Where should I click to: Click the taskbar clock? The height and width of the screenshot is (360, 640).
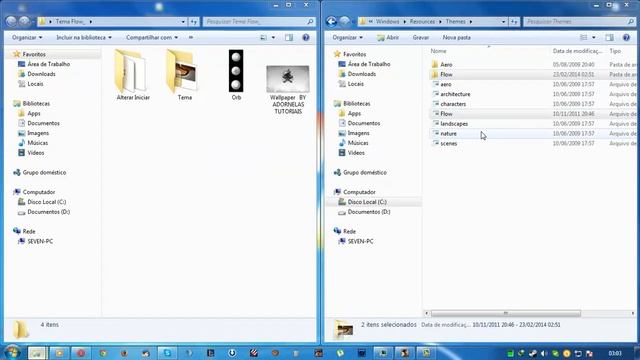pos(615,353)
